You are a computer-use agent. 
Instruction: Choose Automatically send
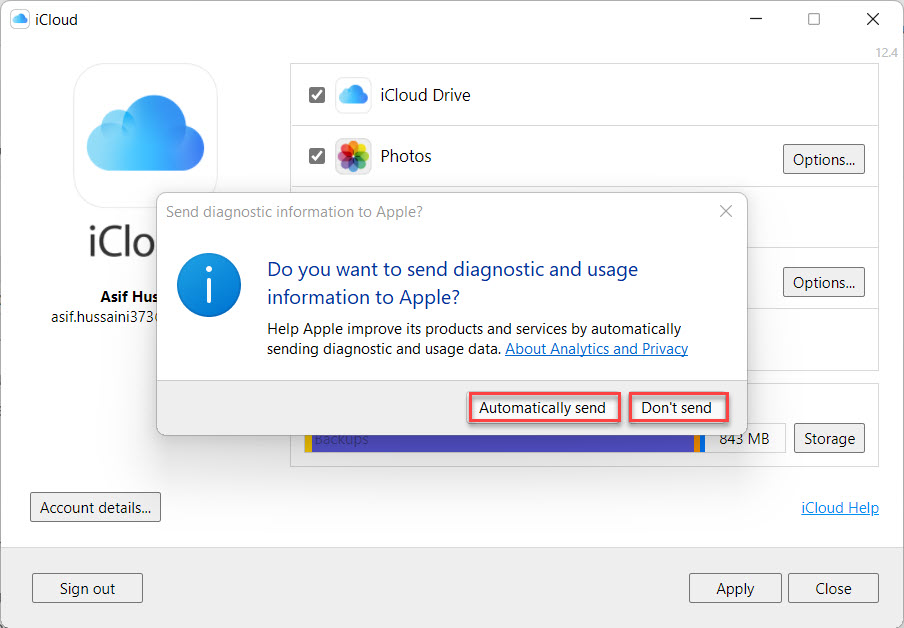point(542,408)
